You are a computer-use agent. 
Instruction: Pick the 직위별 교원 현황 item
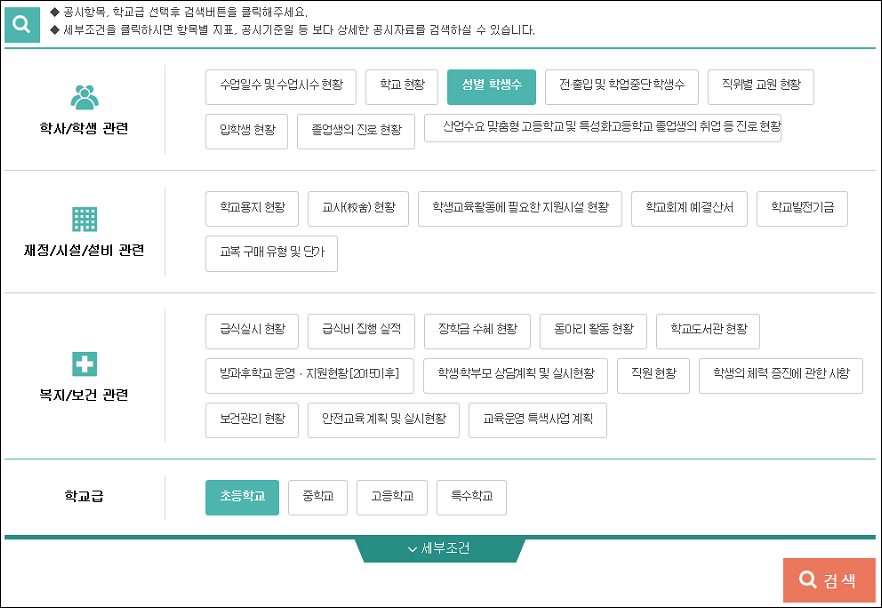[x=760, y=87]
